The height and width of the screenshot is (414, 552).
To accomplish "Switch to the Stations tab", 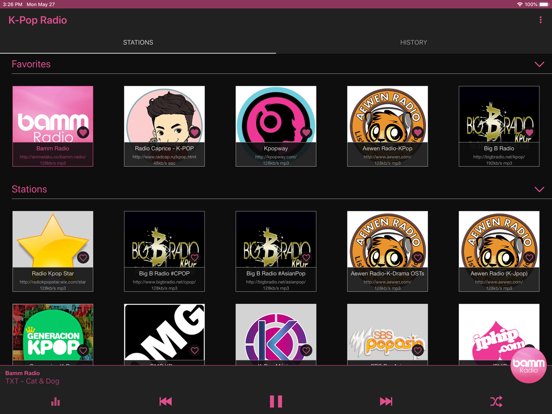I will (x=138, y=43).
